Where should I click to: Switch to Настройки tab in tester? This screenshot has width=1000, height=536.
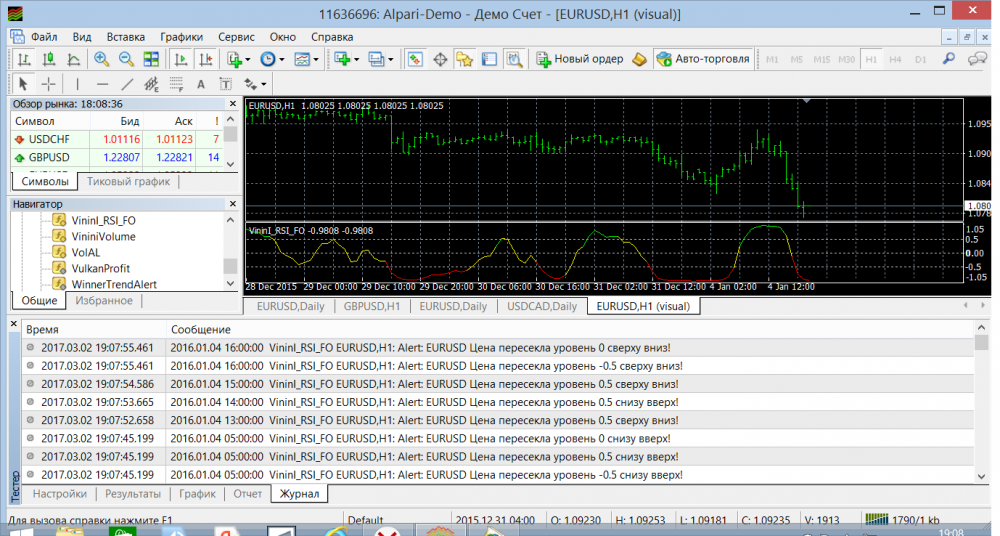pyautogui.click(x=59, y=494)
